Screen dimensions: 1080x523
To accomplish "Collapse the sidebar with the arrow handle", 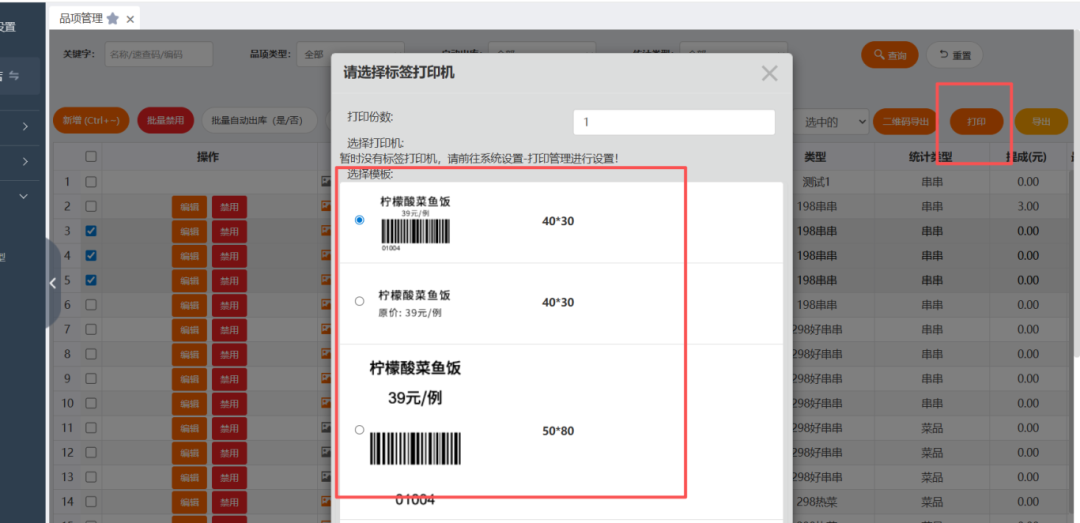I will pyautogui.click(x=52, y=283).
